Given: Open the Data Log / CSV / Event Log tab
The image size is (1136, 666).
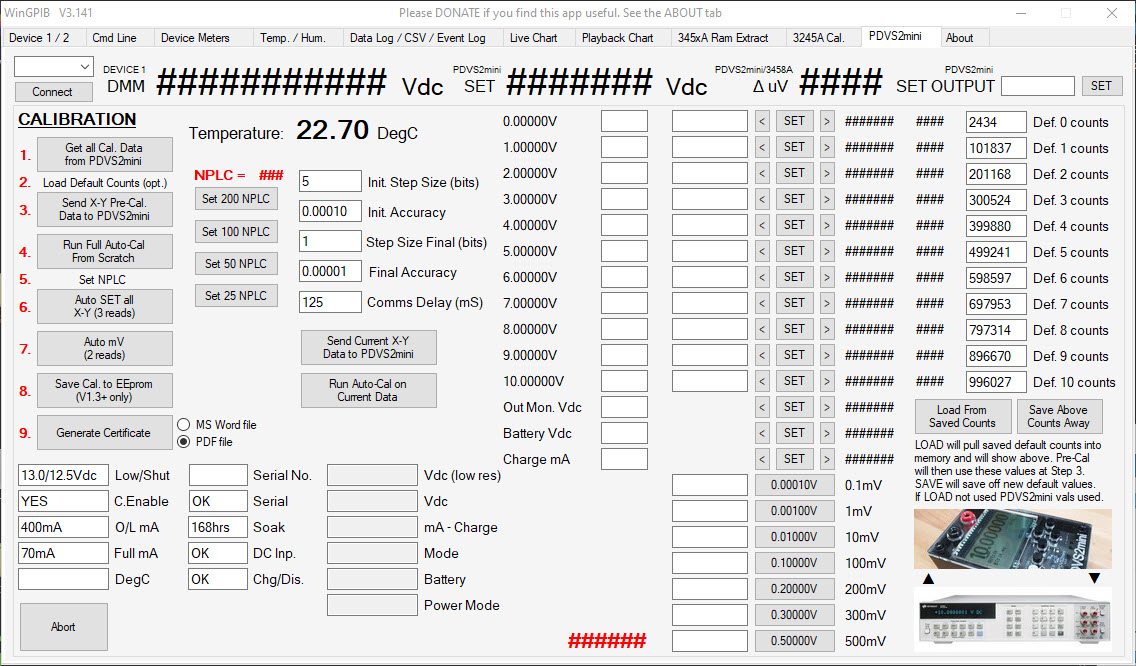Looking at the screenshot, I should [417, 38].
